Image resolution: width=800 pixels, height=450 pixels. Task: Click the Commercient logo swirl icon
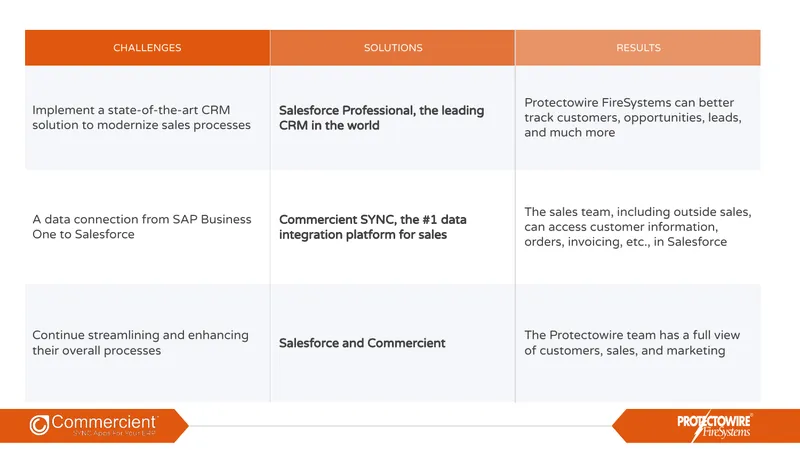pos(39,425)
